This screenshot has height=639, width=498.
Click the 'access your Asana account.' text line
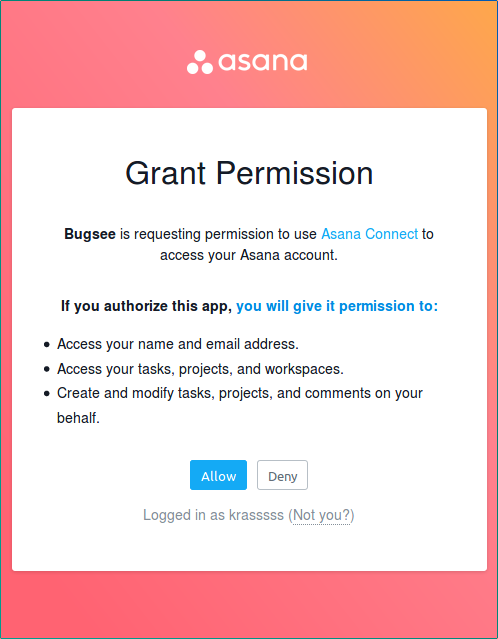tap(249, 255)
